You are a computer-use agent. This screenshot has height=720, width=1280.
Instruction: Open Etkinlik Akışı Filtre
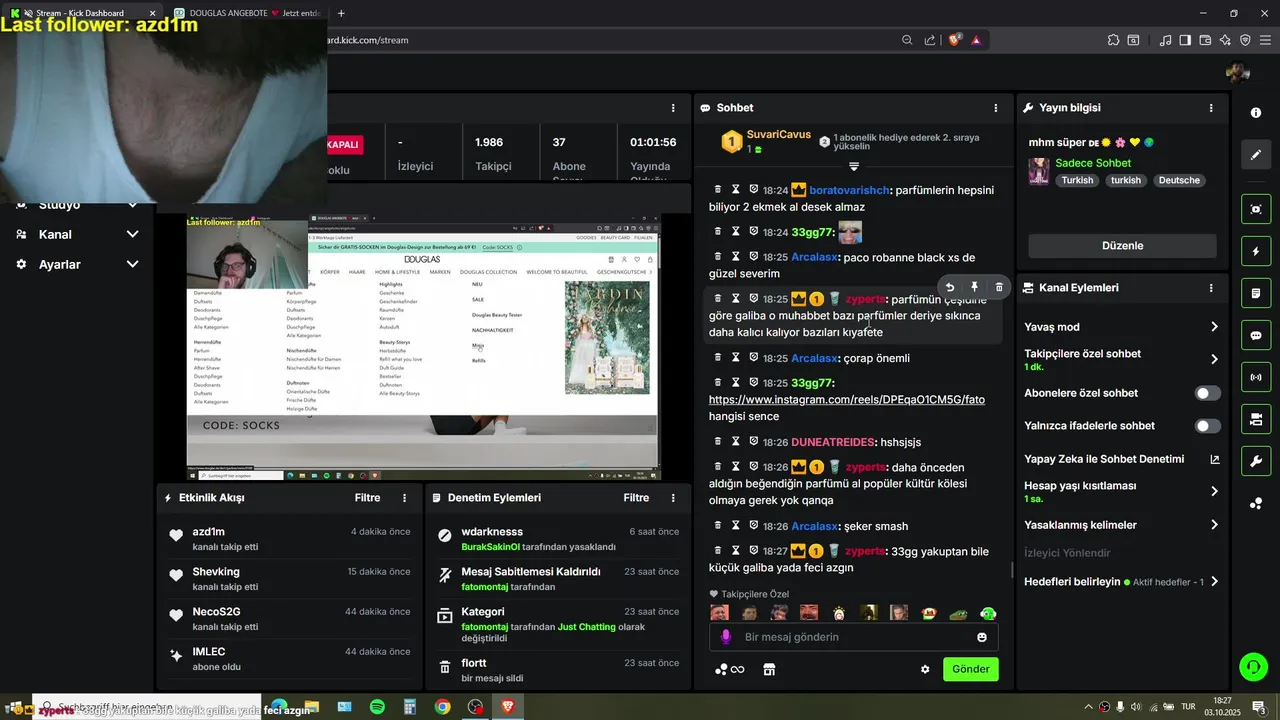coord(367,498)
